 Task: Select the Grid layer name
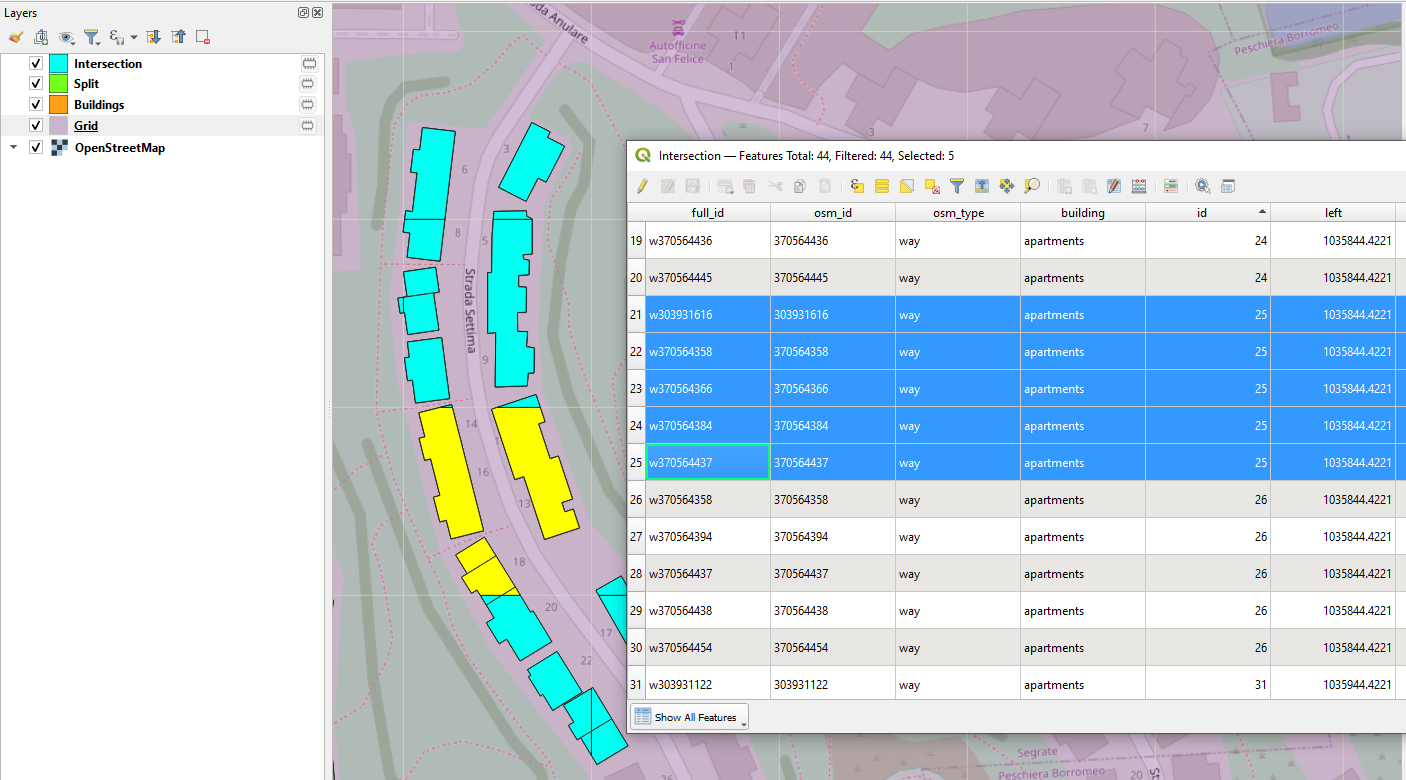[86, 125]
